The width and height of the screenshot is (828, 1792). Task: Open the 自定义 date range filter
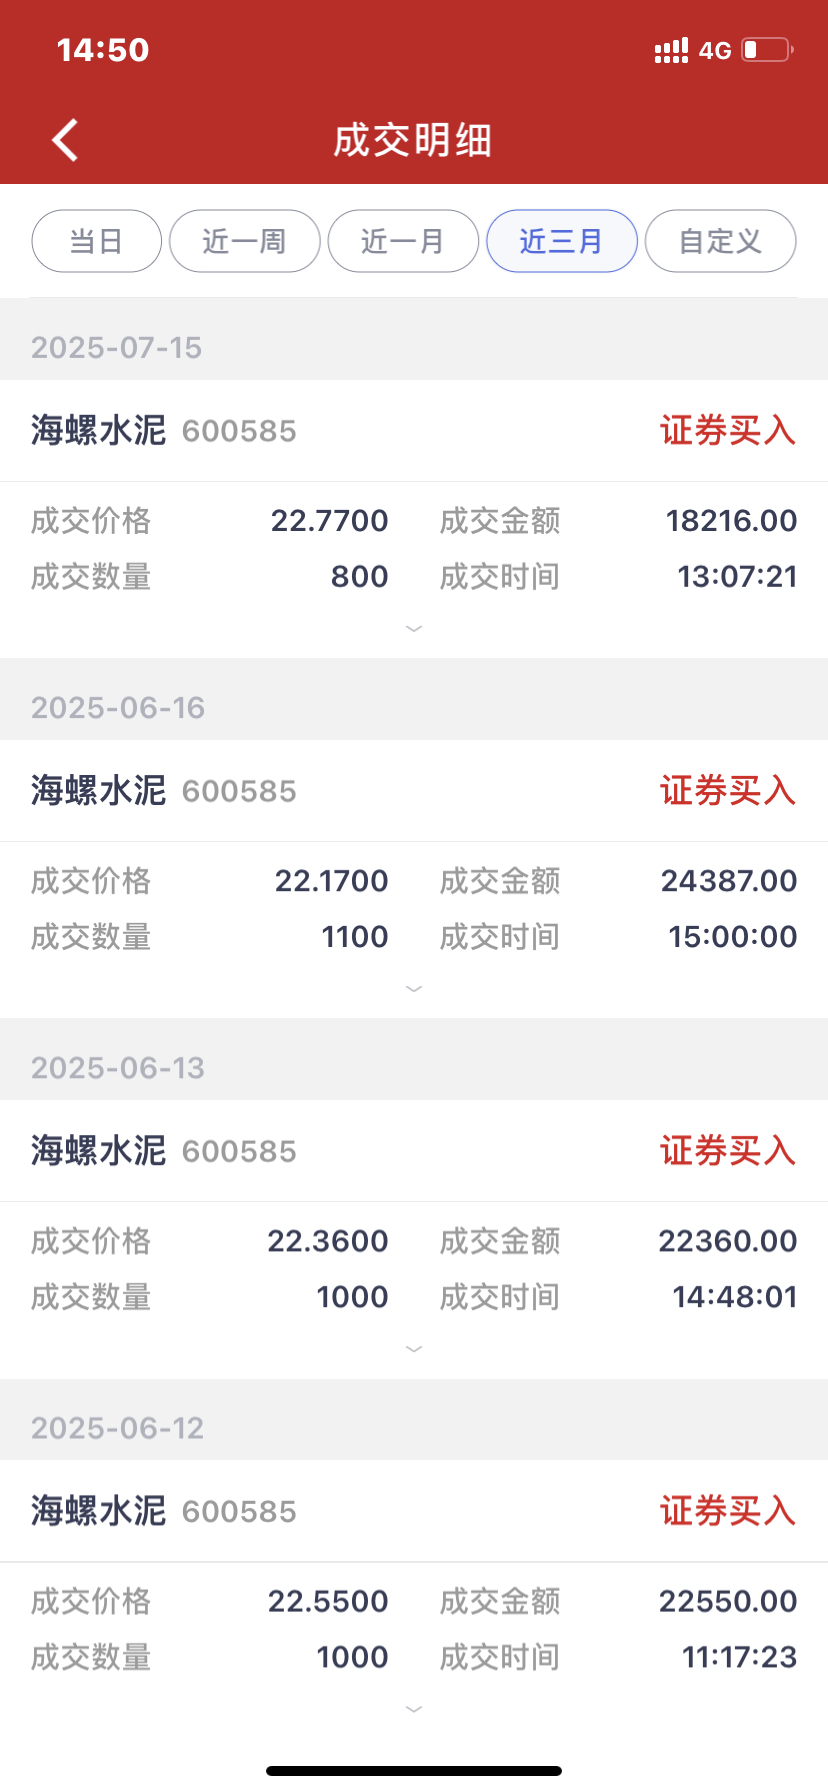pos(721,241)
